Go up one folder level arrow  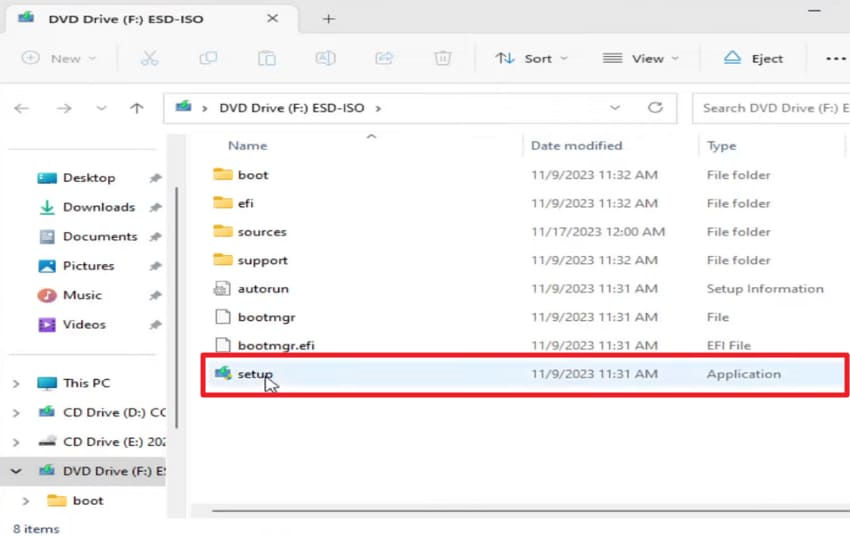tap(137, 108)
